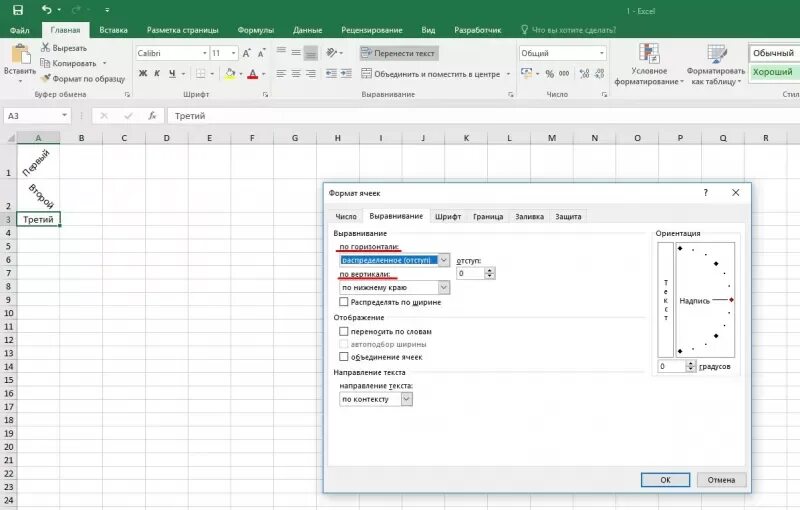This screenshot has width=800, height=510.
Task: Click Align Top icon
Action: (281, 52)
